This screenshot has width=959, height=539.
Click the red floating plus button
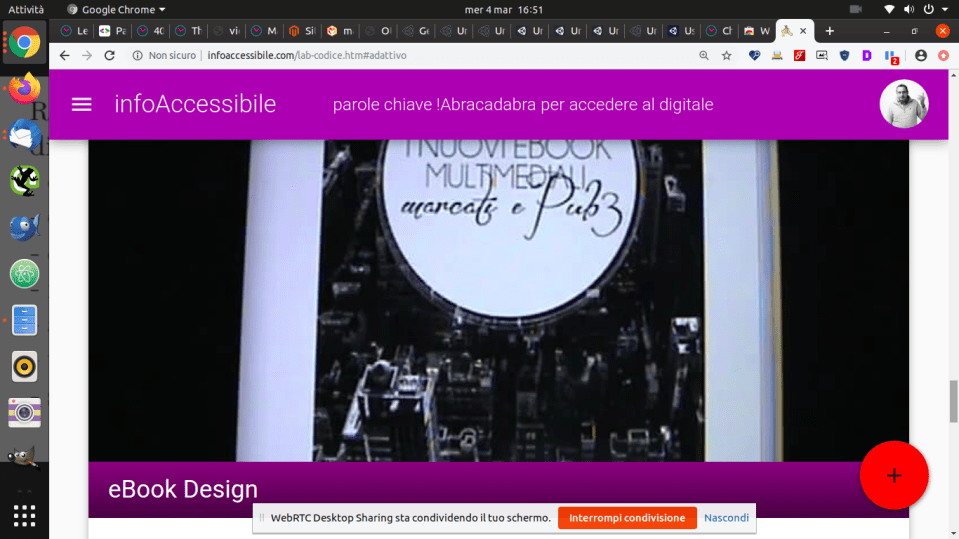[x=893, y=475]
